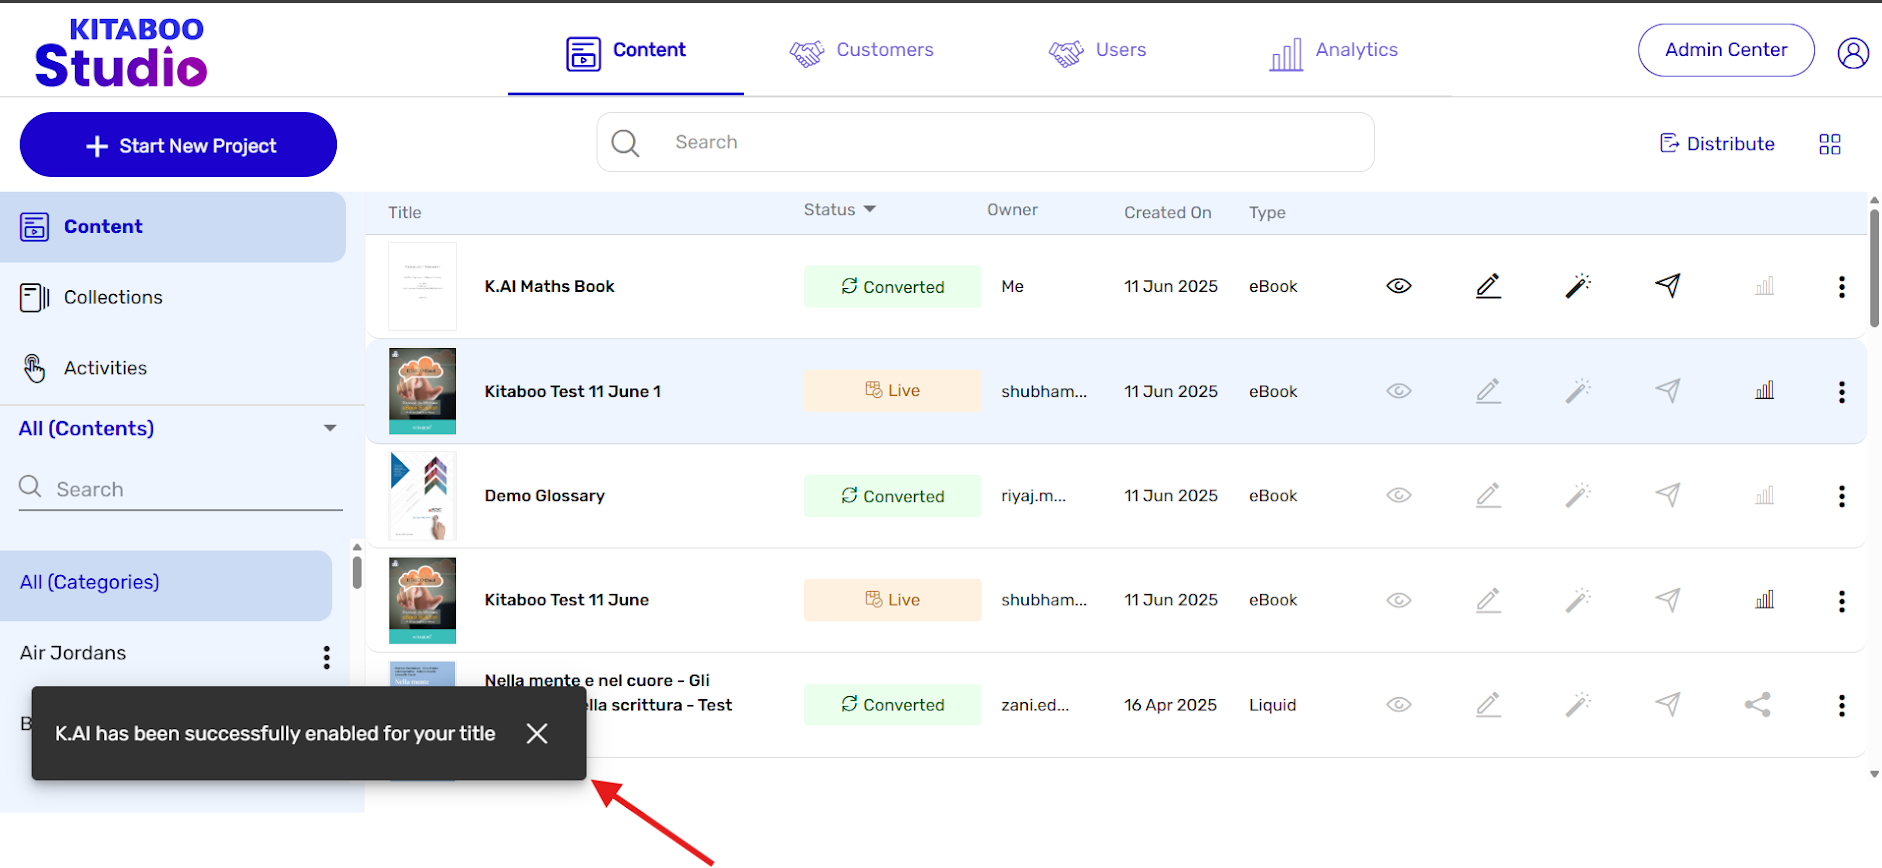Select All (Categories) filter
The image size is (1882, 868).
[166, 584]
